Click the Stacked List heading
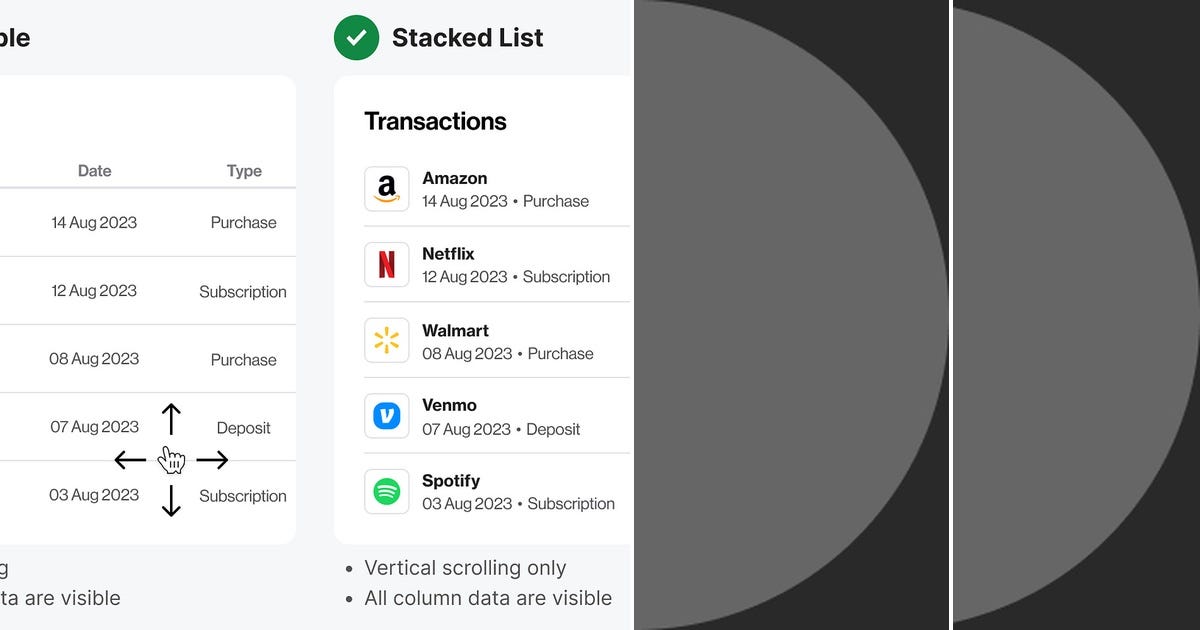Screen dimensions: 1200x630 coord(467,37)
